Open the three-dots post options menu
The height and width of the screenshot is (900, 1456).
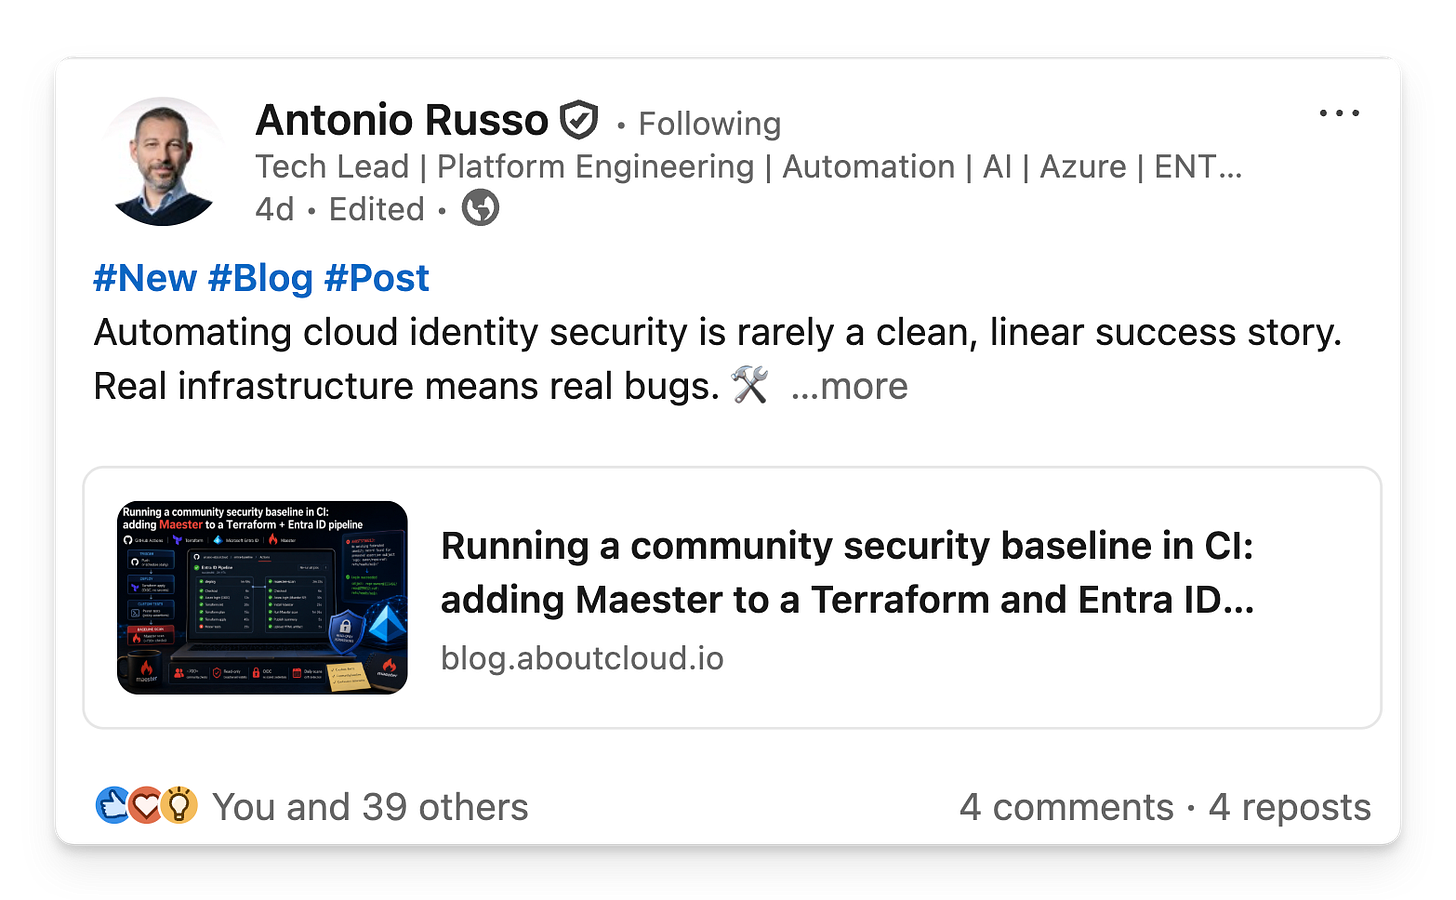click(1339, 113)
